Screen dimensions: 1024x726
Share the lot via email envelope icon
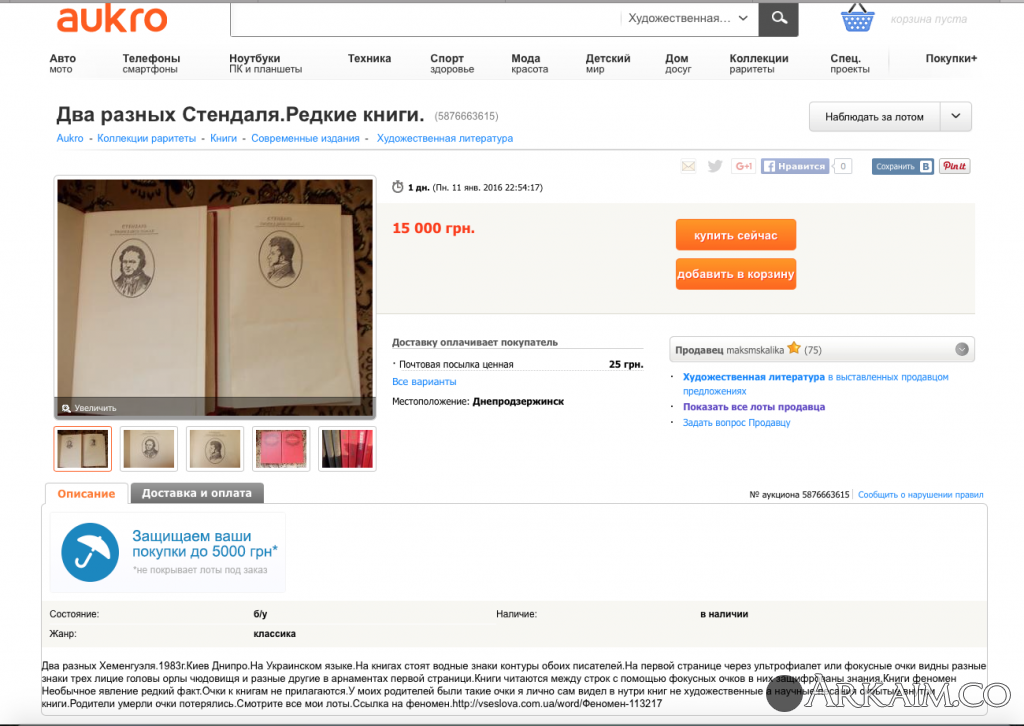coord(688,166)
